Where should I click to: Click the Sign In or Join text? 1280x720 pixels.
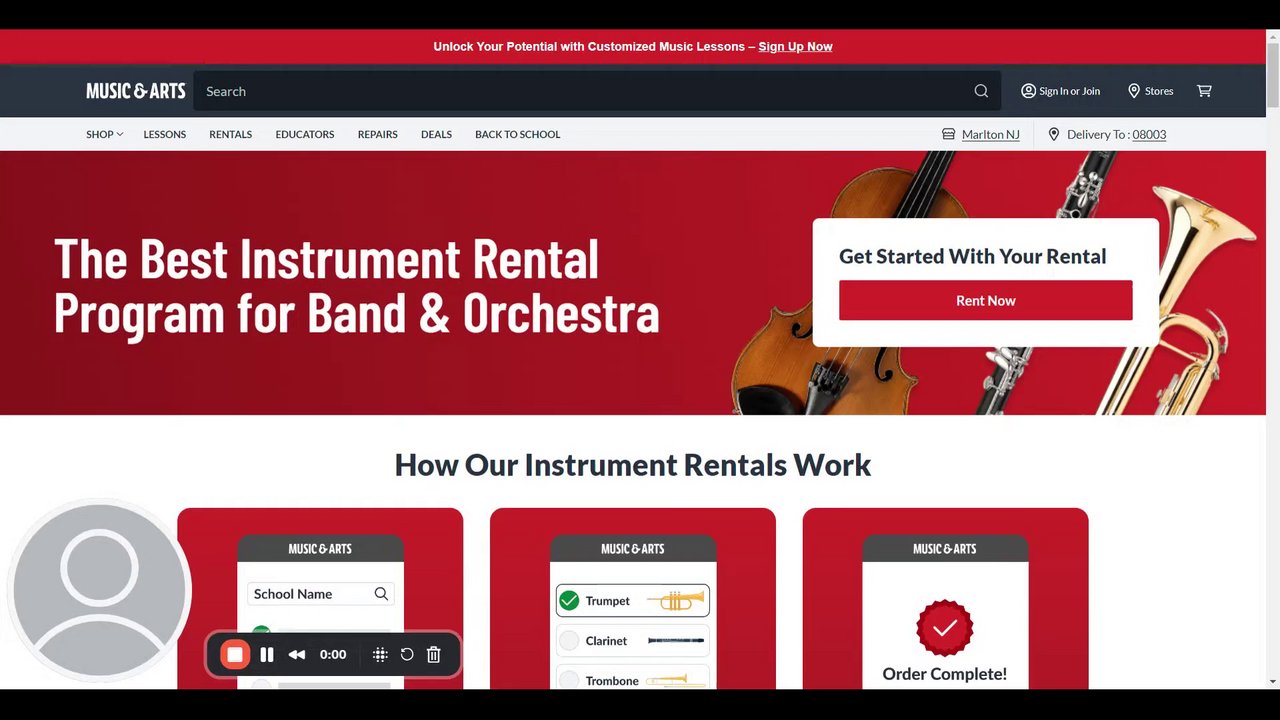1069,91
